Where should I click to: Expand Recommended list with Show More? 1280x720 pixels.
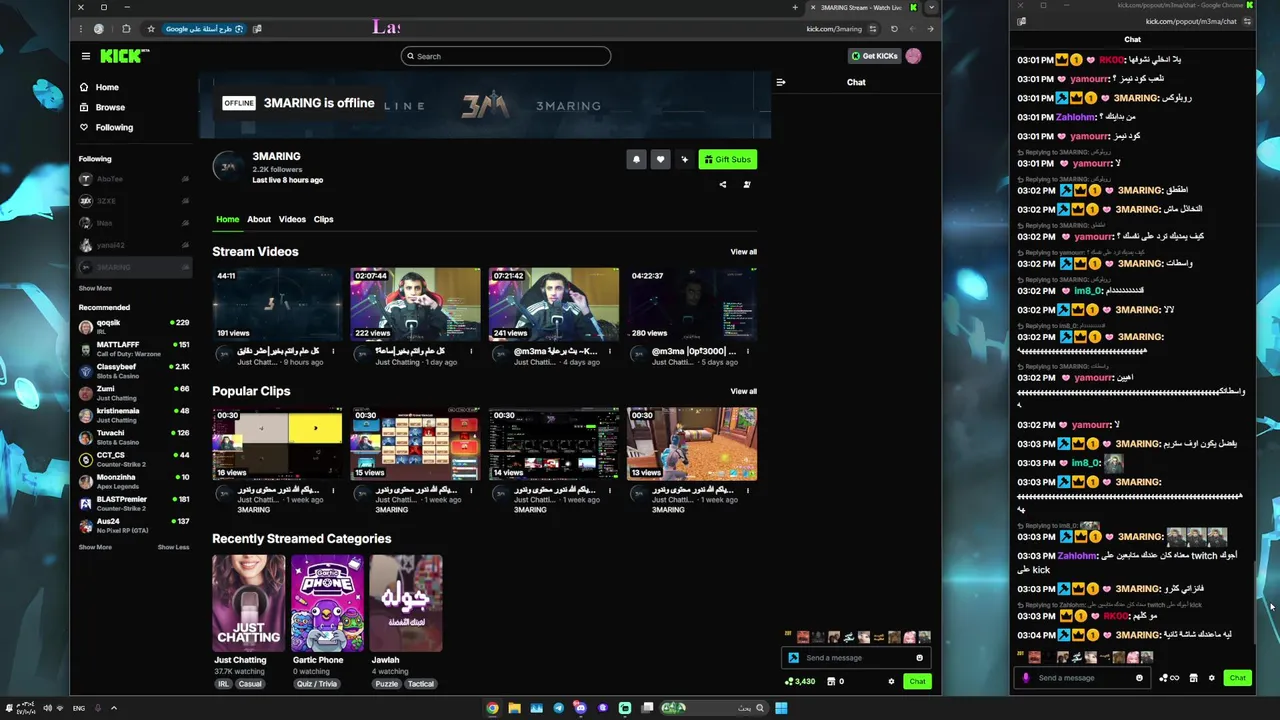tap(95, 547)
